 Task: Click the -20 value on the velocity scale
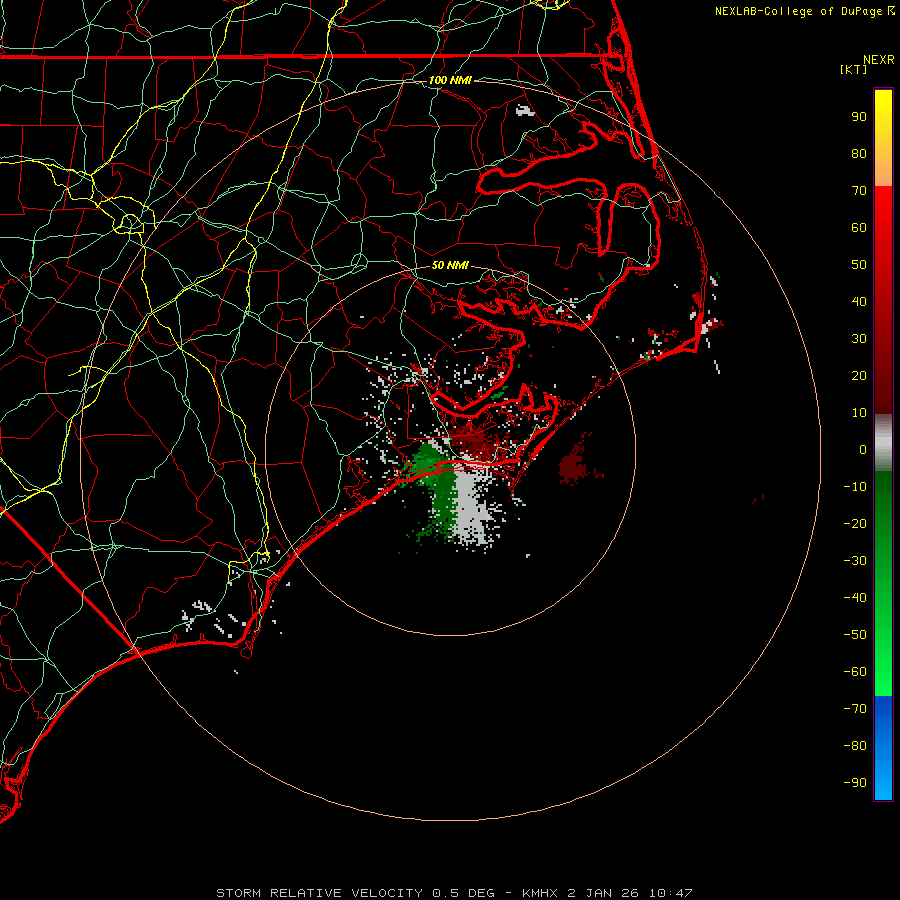tap(855, 523)
